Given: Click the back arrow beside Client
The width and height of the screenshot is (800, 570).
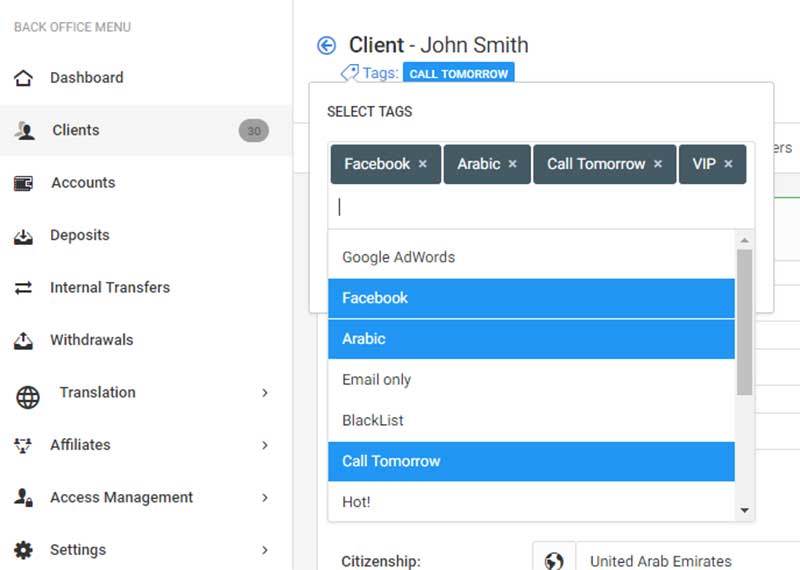Looking at the screenshot, I should coord(326,45).
